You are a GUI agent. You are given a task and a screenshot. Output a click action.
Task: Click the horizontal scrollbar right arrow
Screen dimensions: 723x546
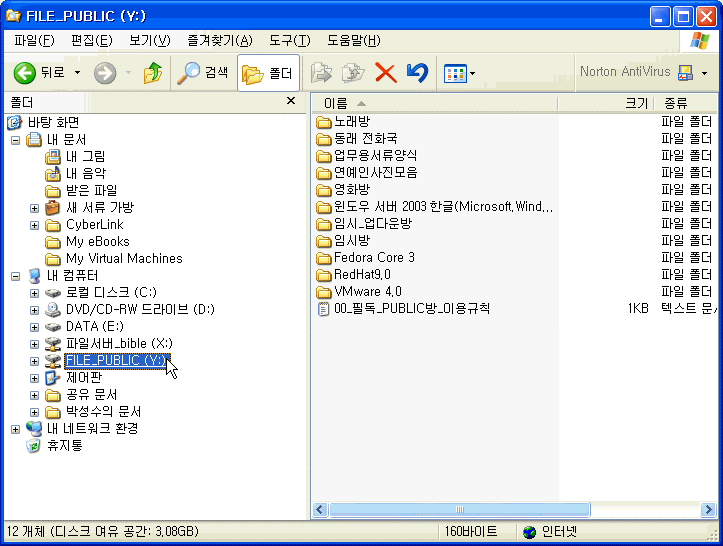708,510
